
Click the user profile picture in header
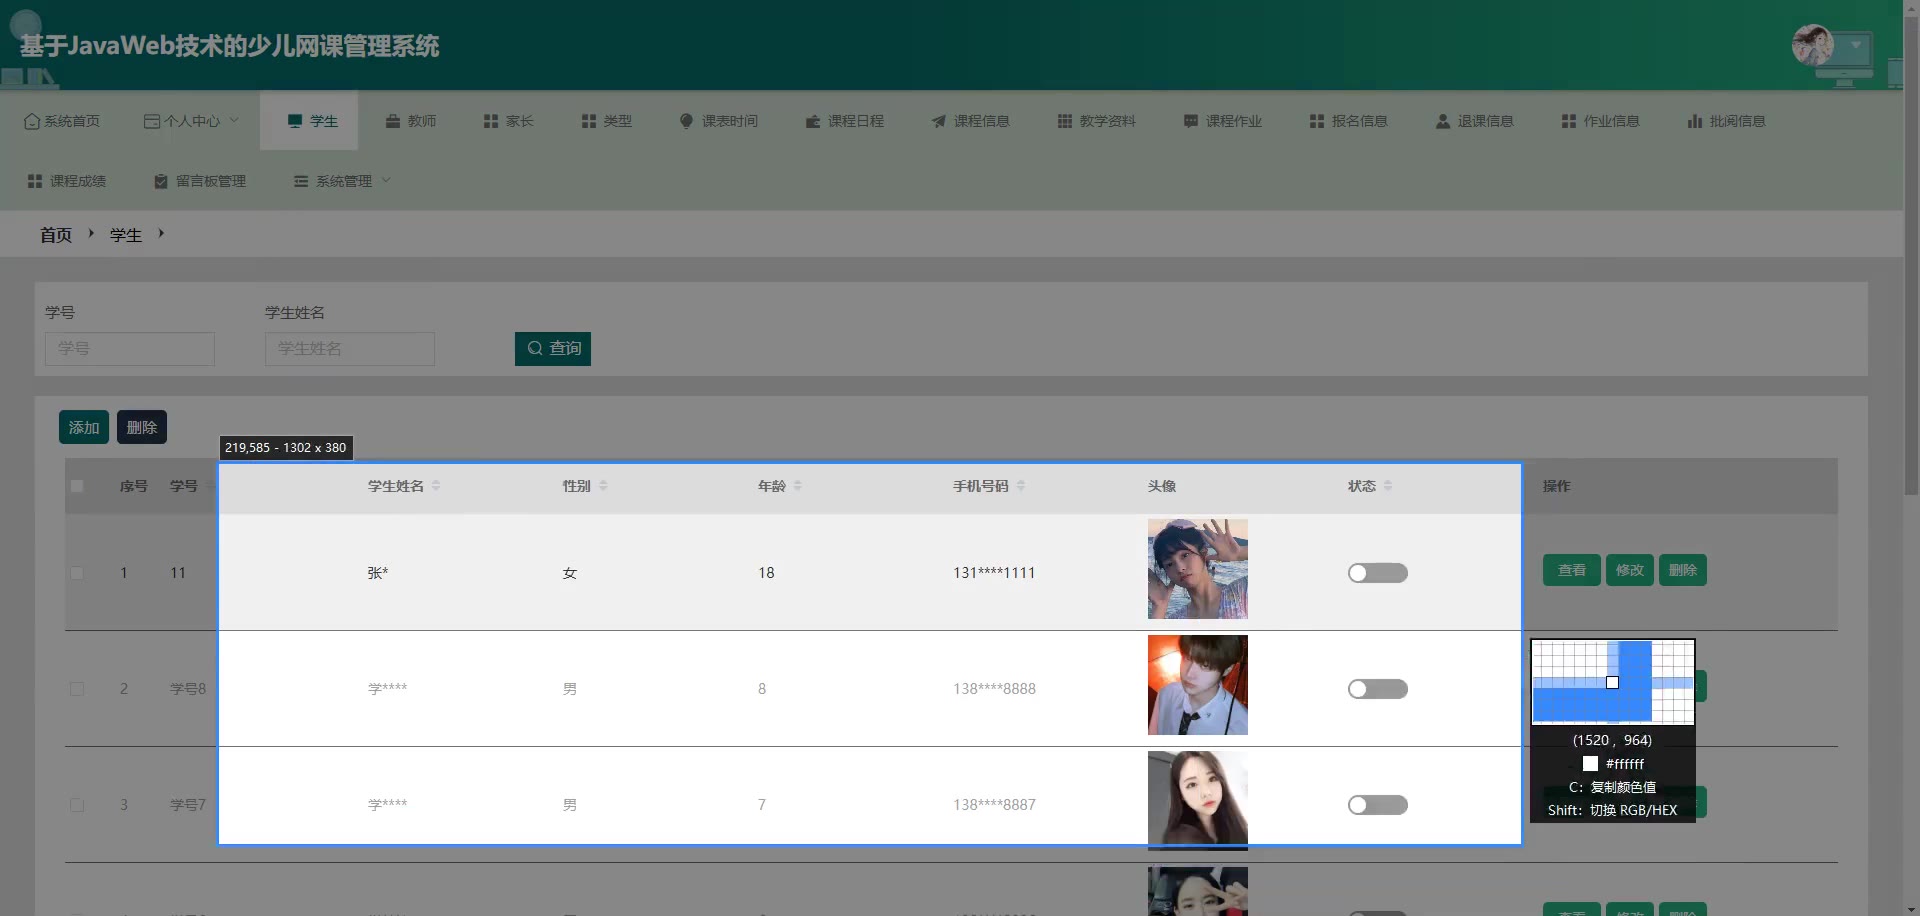tap(1813, 45)
